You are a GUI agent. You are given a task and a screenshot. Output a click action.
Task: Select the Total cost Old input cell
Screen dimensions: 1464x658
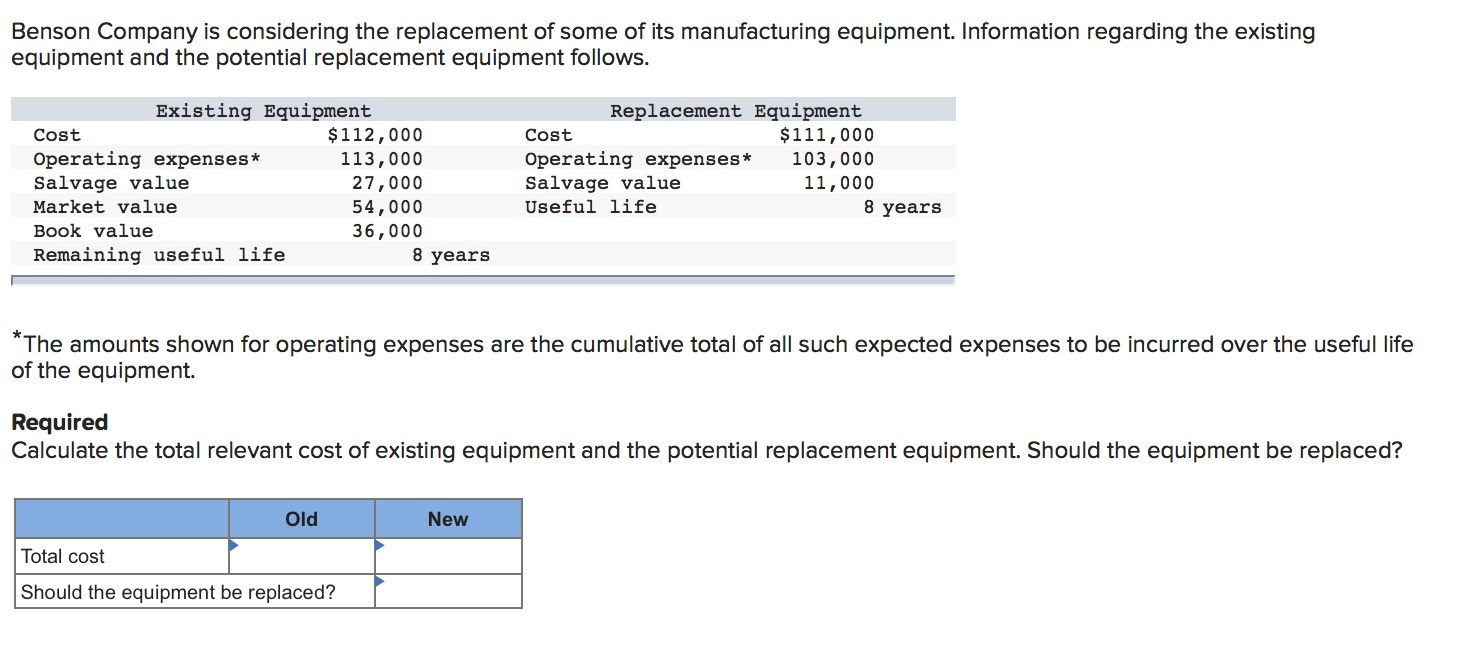[x=302, y=556]
